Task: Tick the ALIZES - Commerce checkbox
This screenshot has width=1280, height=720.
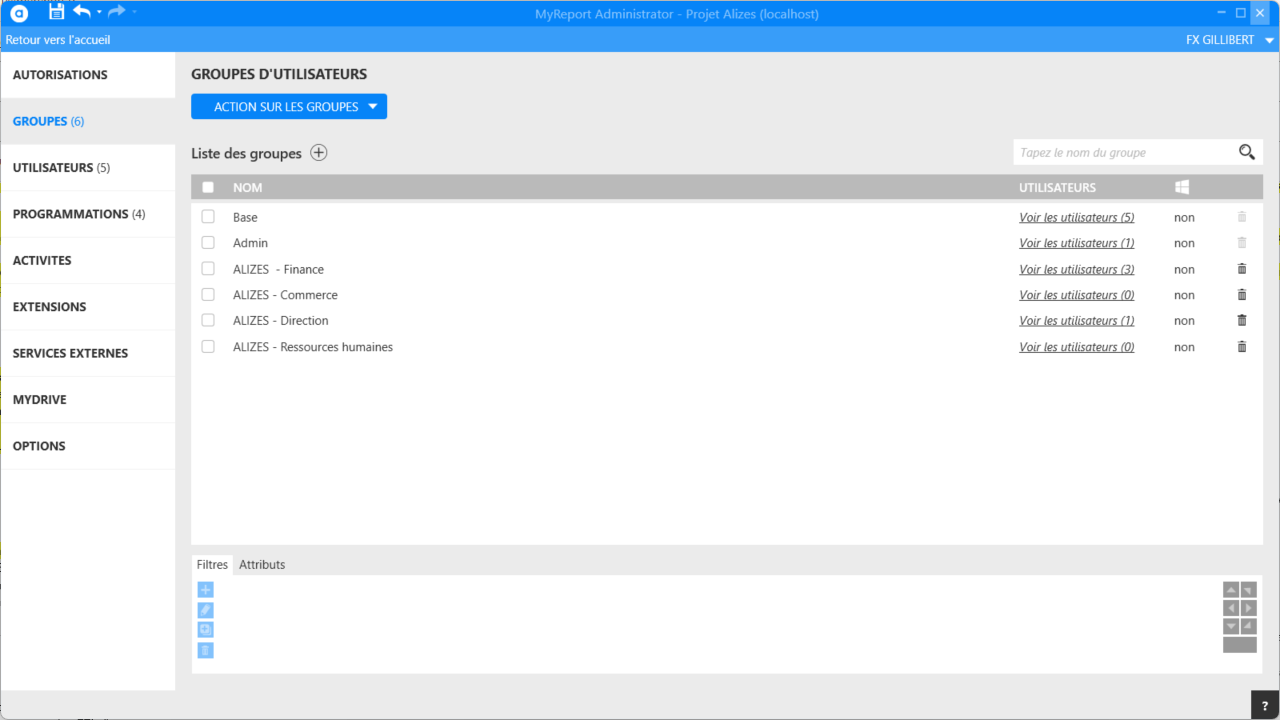Action: (208, 295)
